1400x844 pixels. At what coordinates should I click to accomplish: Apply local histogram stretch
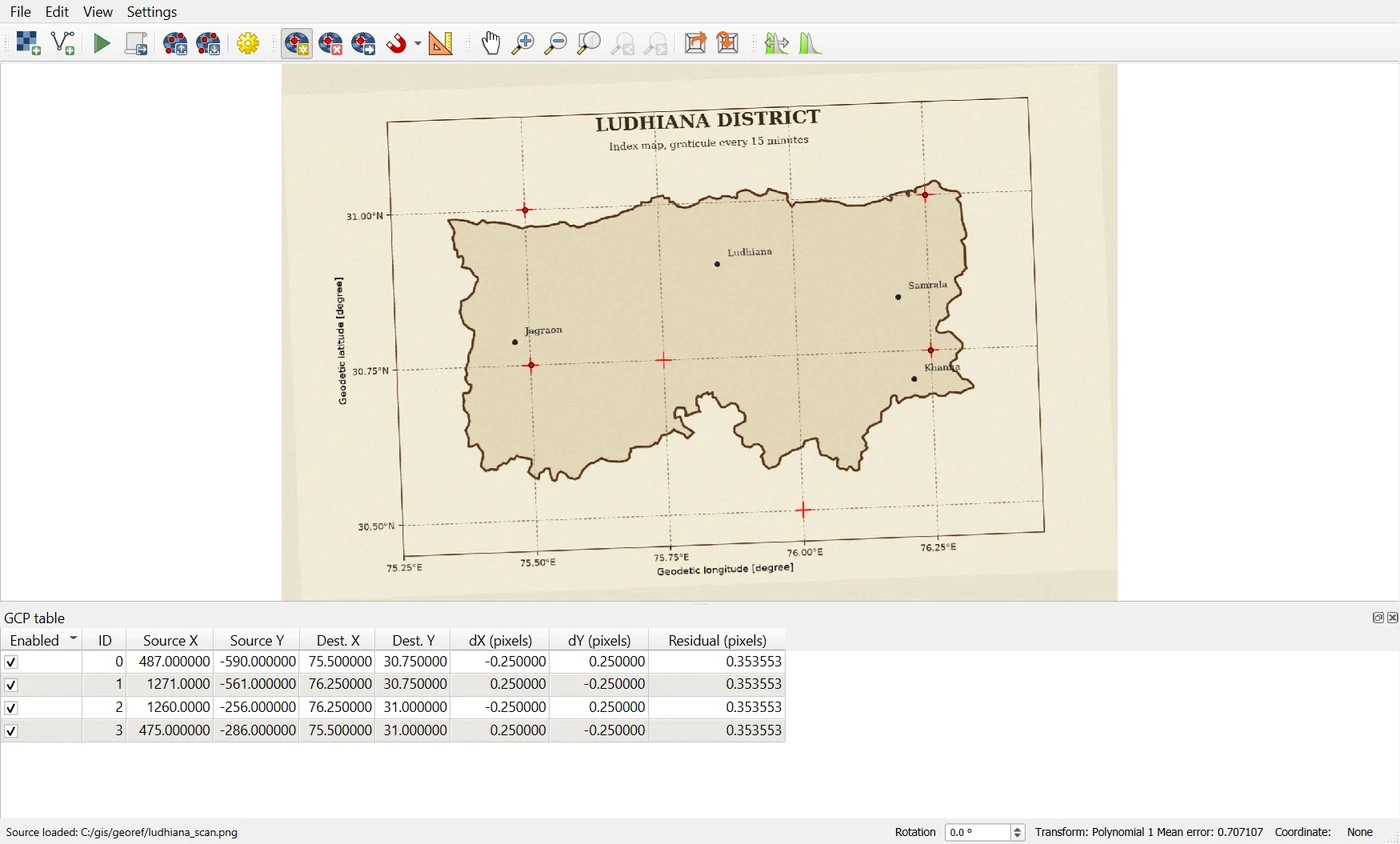[810, 43]
